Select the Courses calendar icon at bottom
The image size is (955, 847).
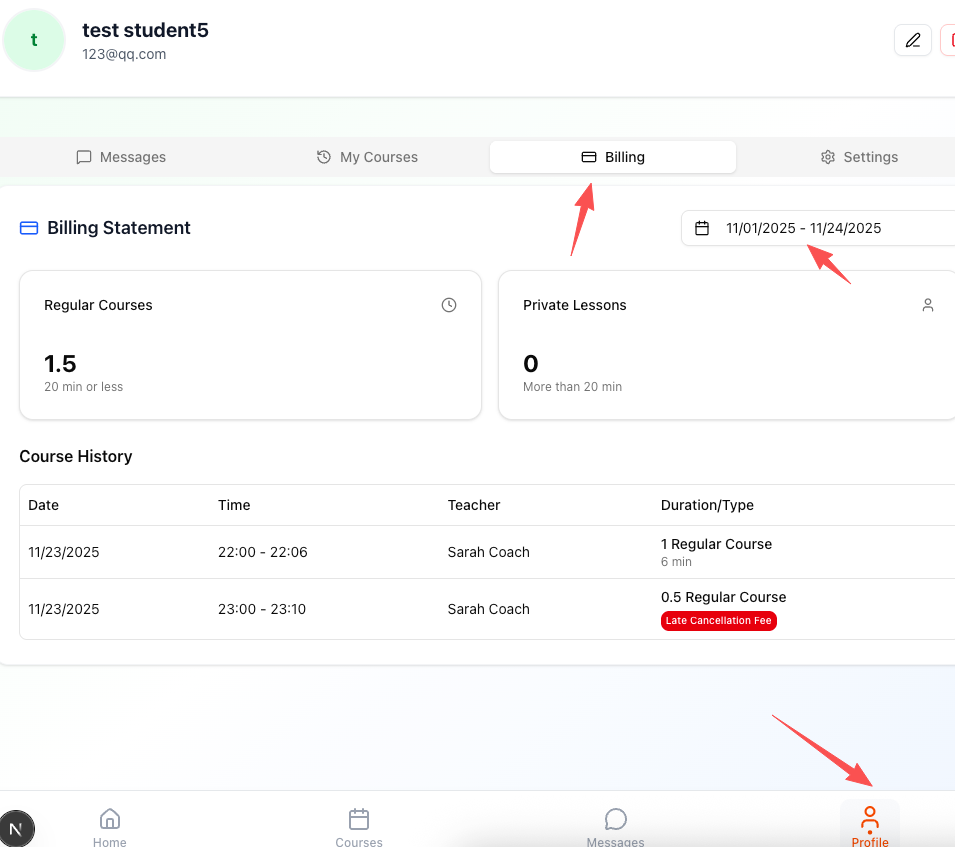pos(359,818)
